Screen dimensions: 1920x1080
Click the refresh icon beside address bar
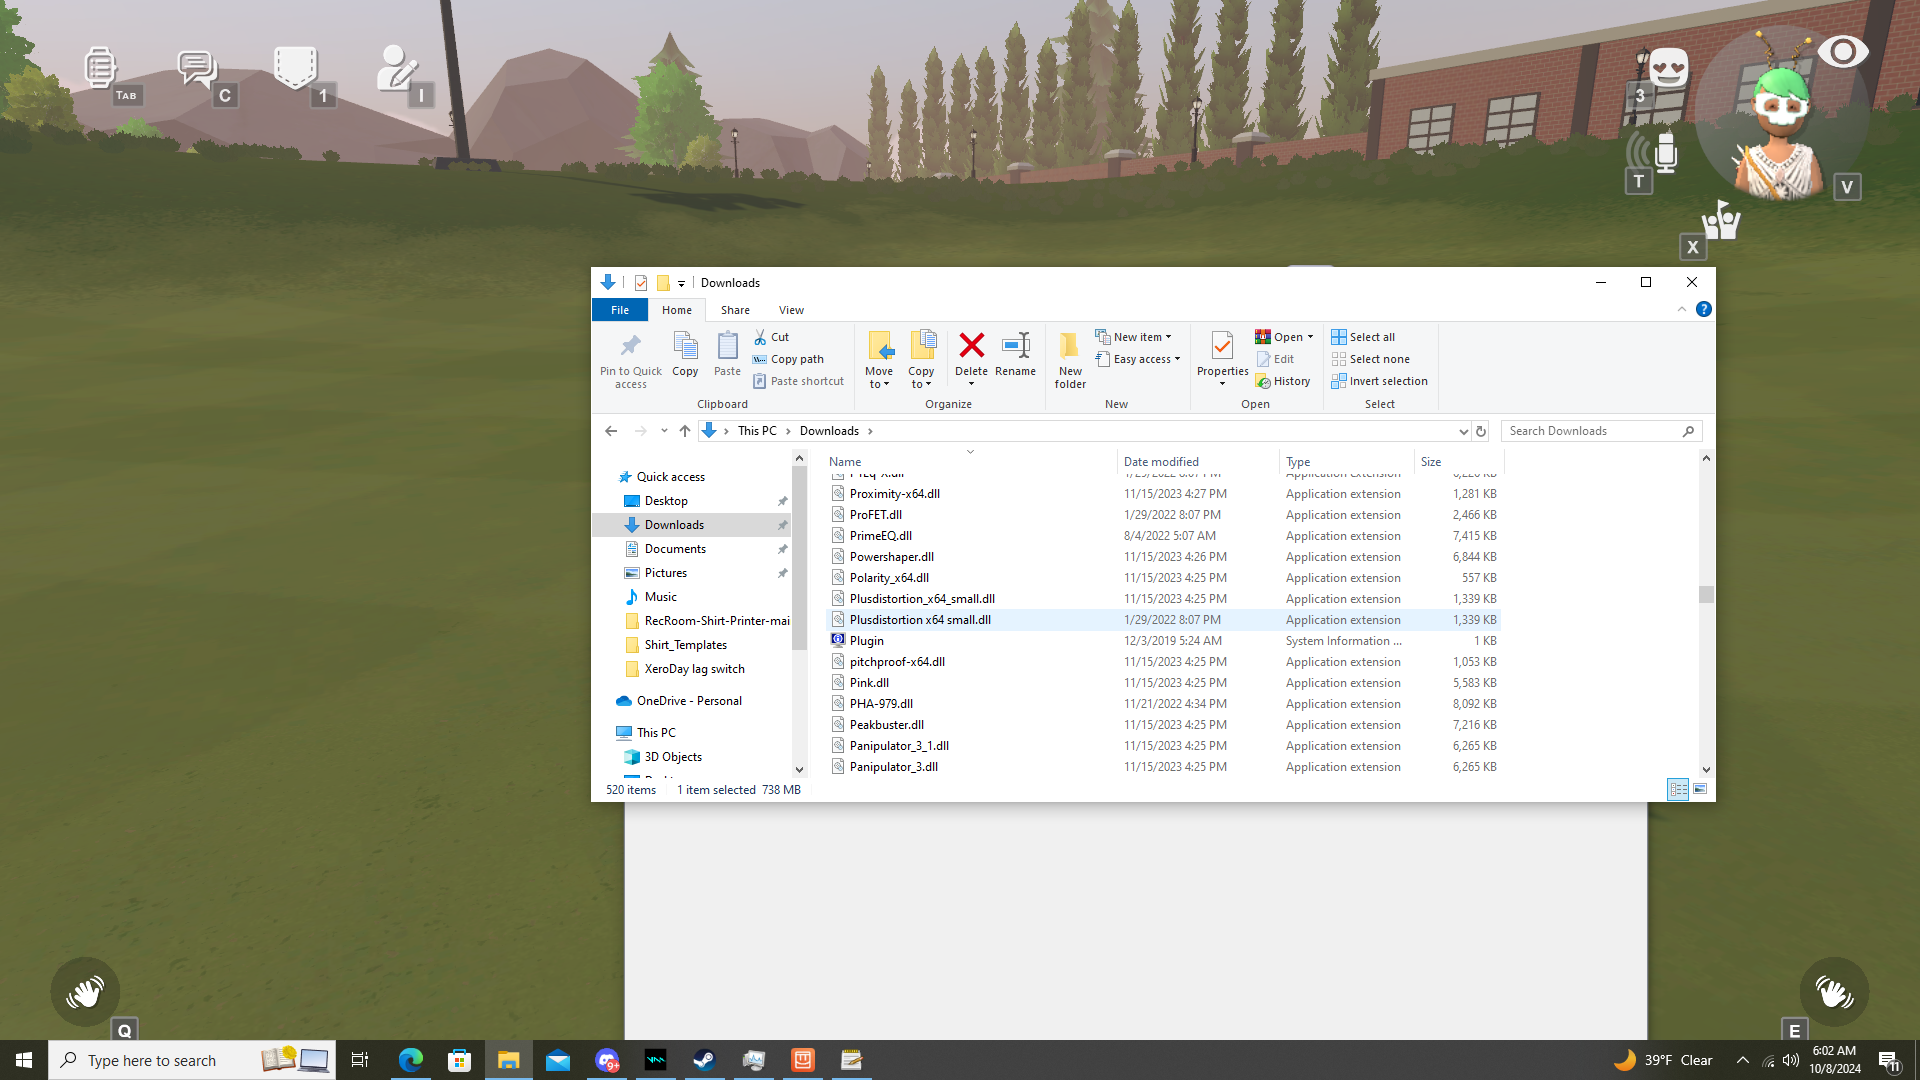[x=1481, y=431]
